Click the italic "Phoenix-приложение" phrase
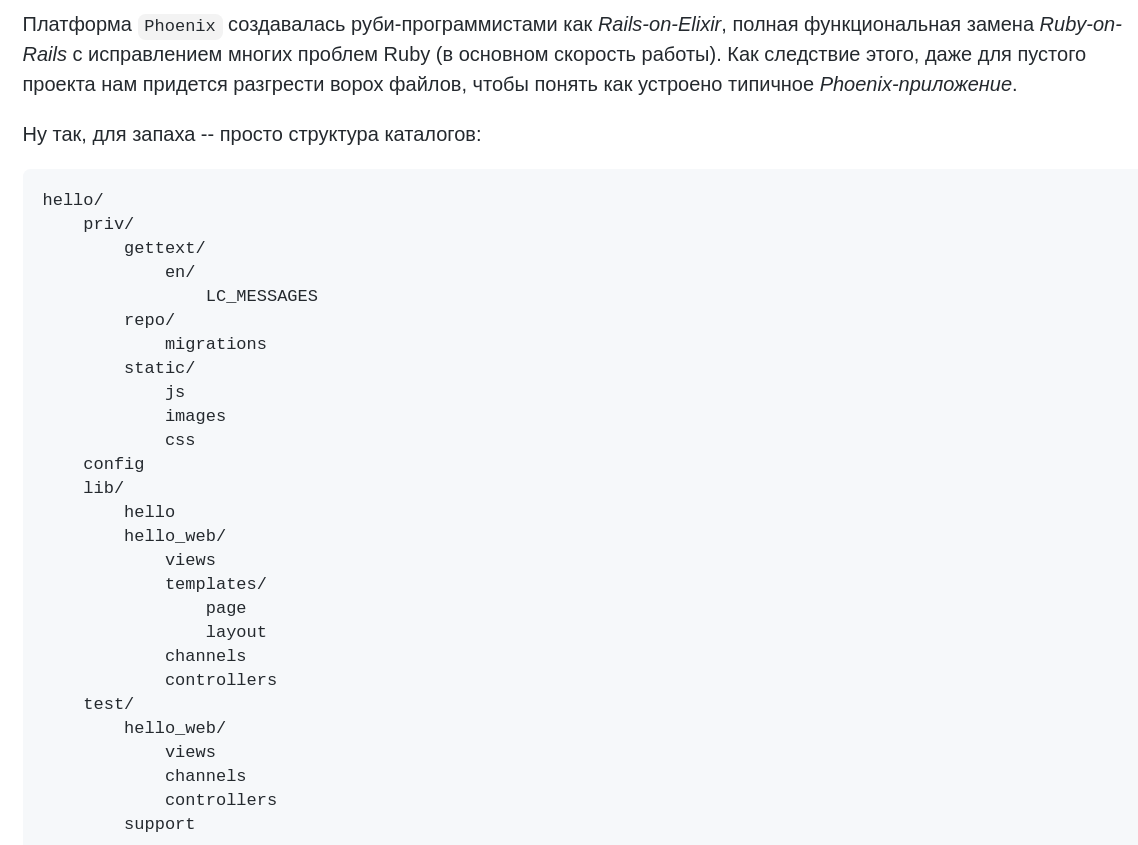This screenshot has height=845, width=1138. point(915,84)
